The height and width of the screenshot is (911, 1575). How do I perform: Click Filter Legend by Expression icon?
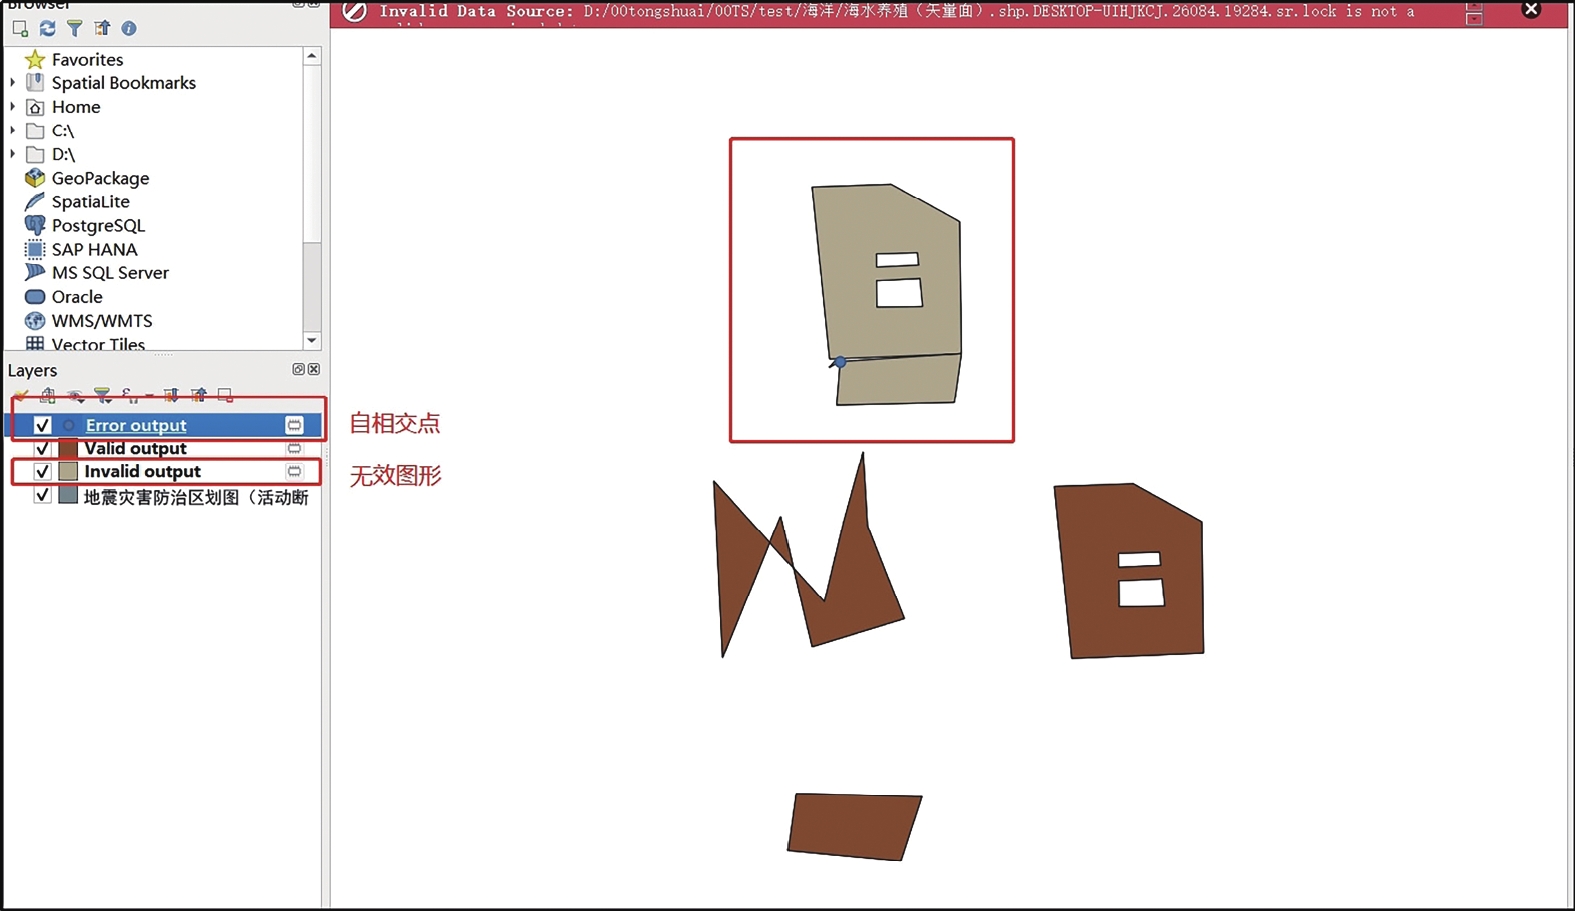coord(129,396)
